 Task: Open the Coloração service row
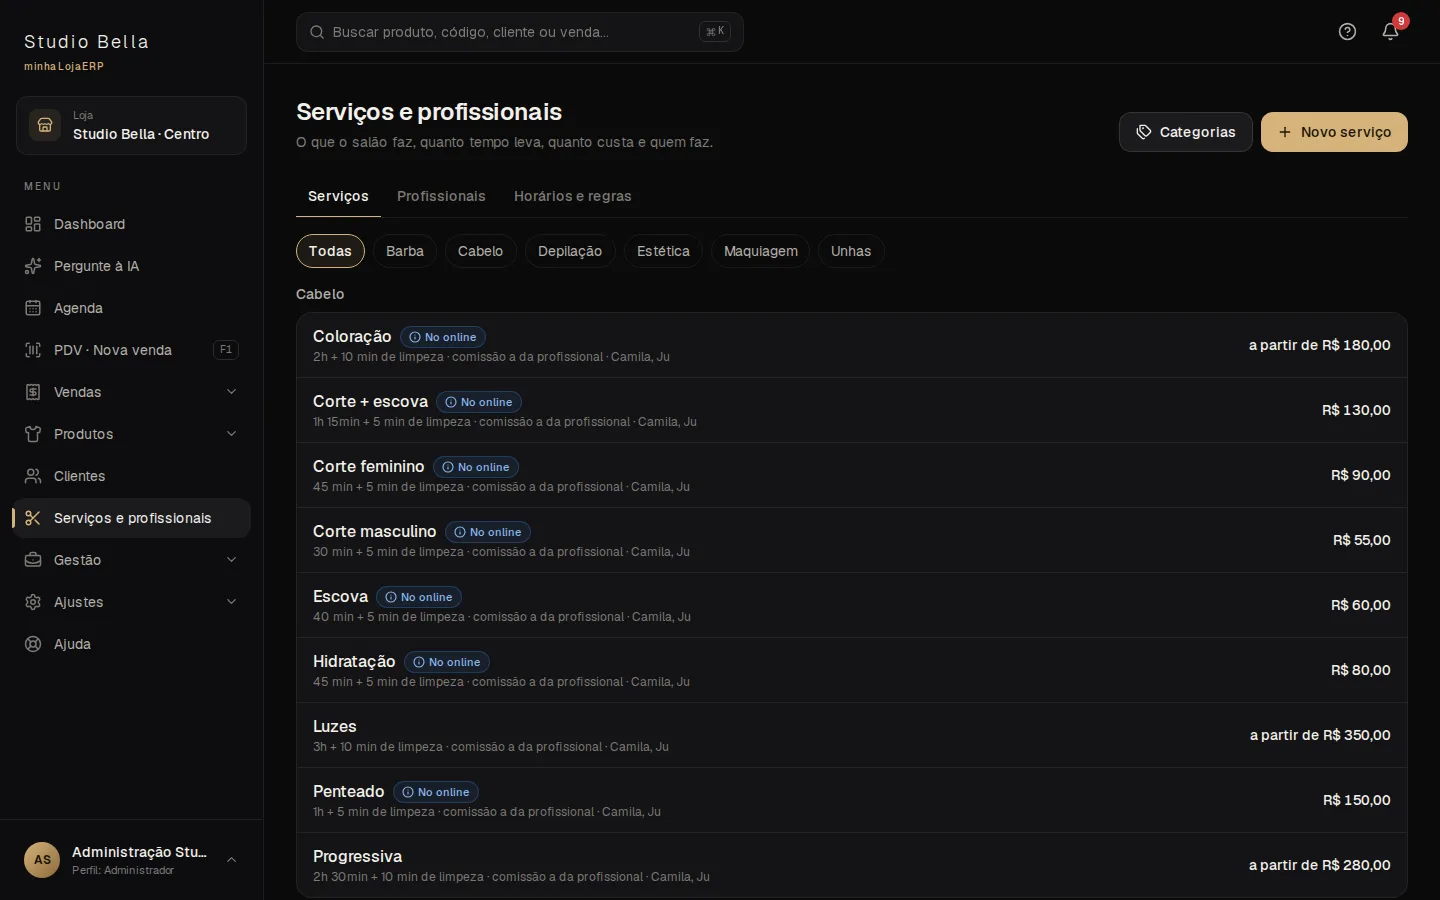(x=852, y=345)
